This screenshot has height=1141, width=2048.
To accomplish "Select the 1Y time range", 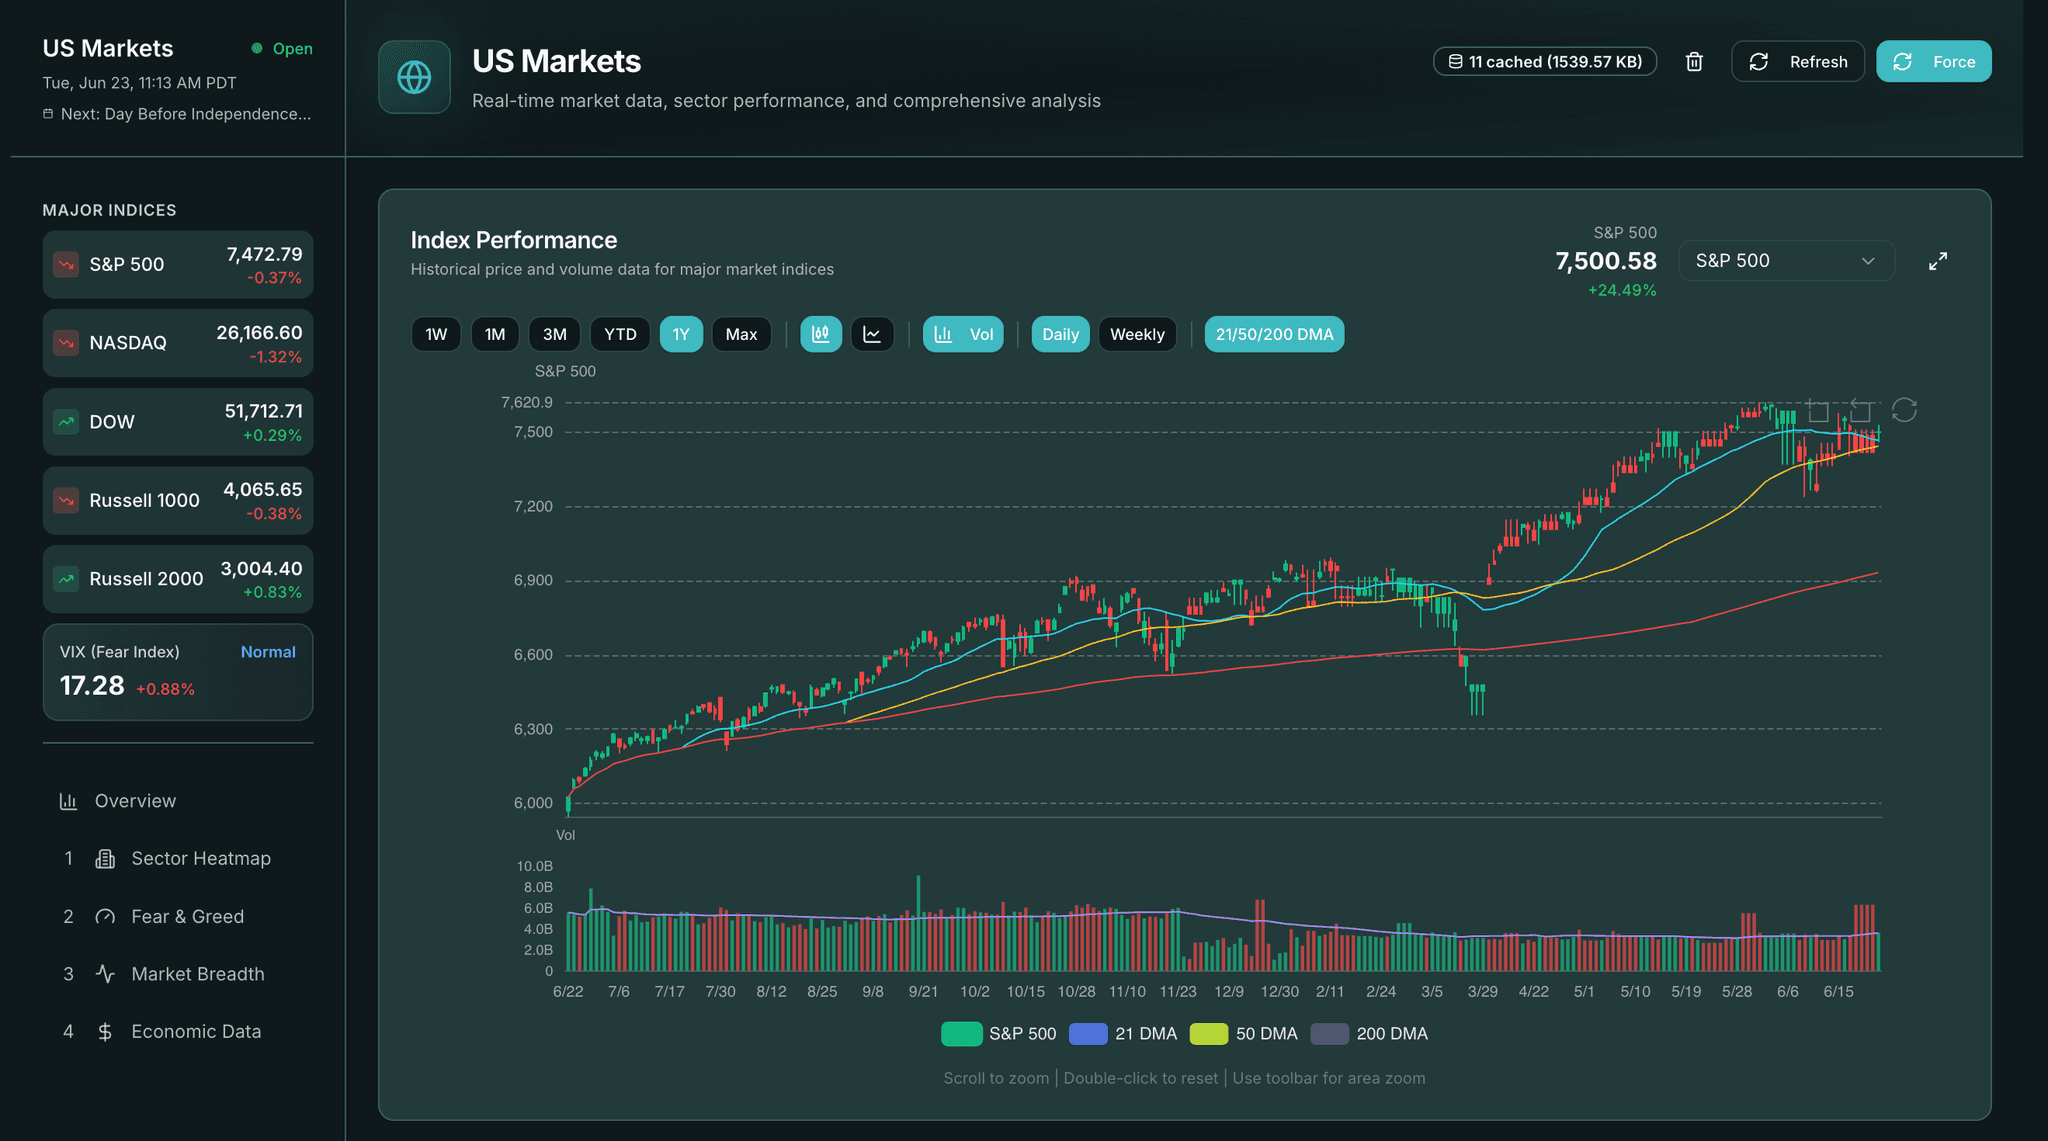I will point(681,334).
